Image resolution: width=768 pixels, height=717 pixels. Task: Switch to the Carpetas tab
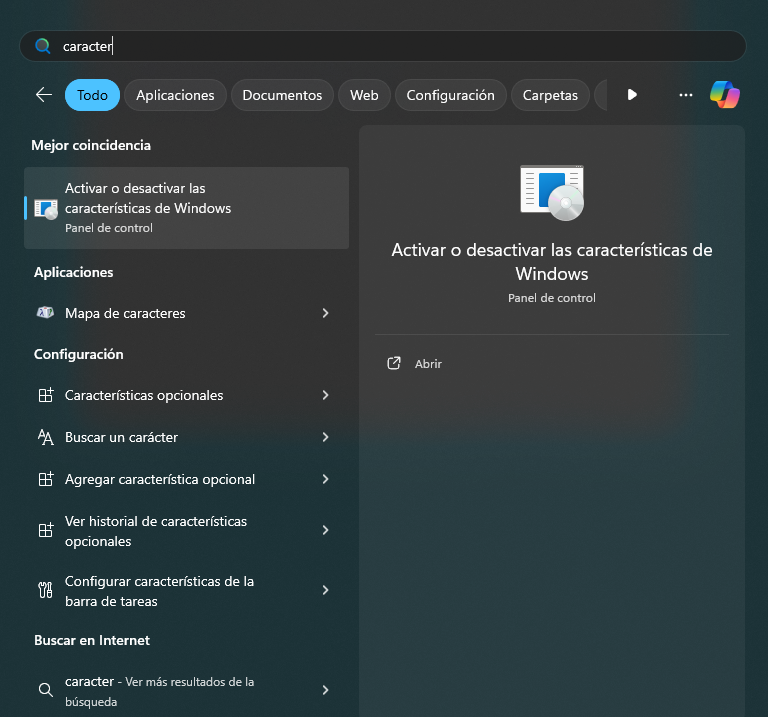[550, 95]
